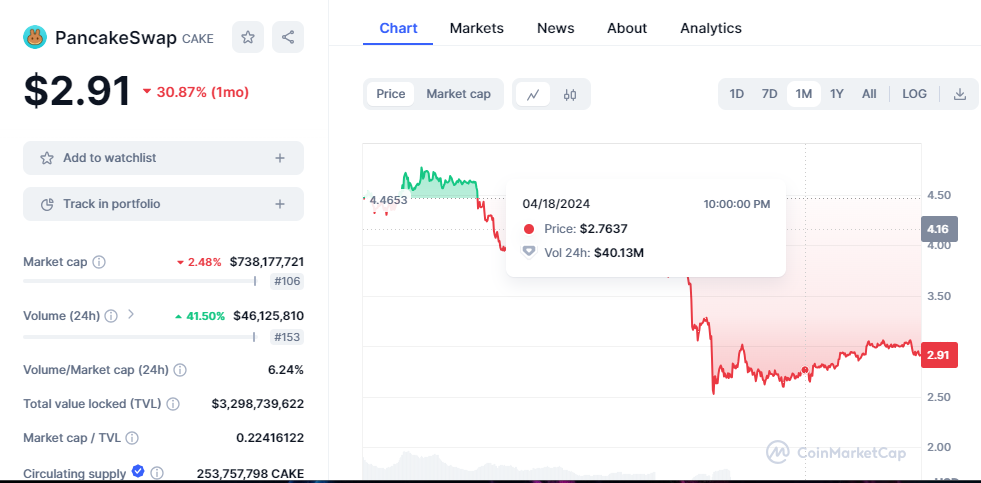Show Market cap / TVL info tooltip
This screenshot has width=981, height=483.
point(132,438)
